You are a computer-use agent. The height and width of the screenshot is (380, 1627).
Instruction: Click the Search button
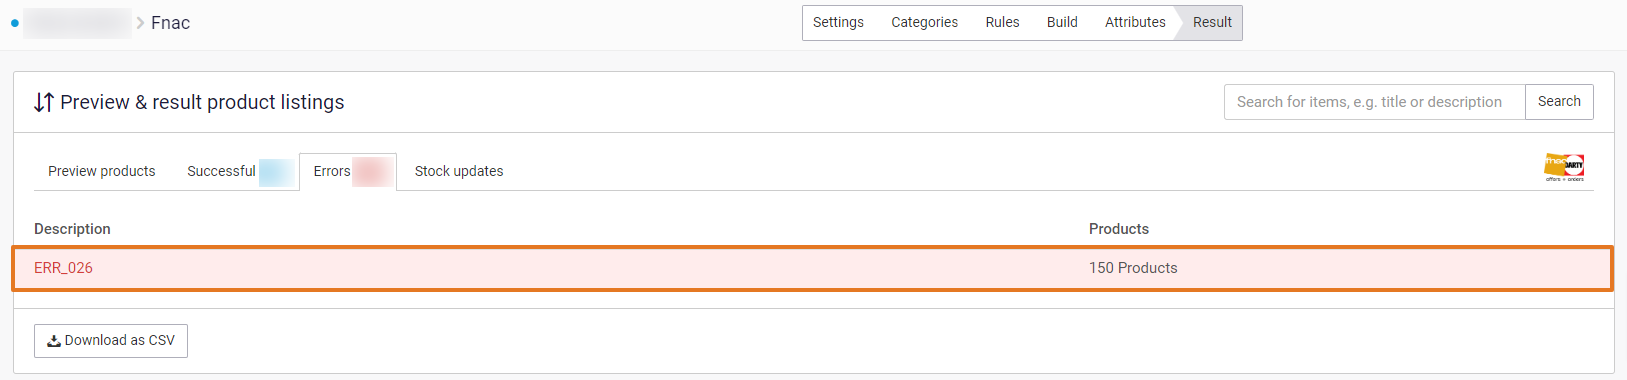(1559, 101)
